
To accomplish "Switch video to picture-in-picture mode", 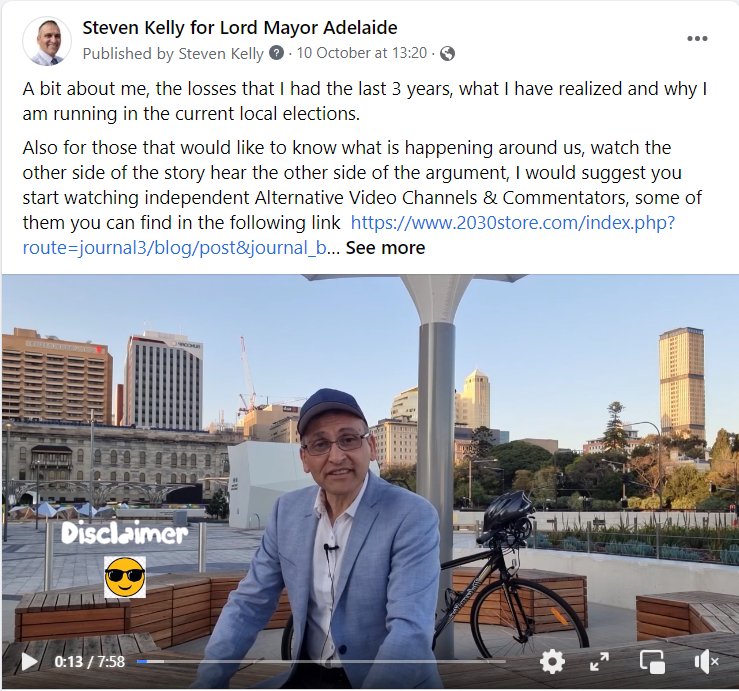I will coord(652,662).
